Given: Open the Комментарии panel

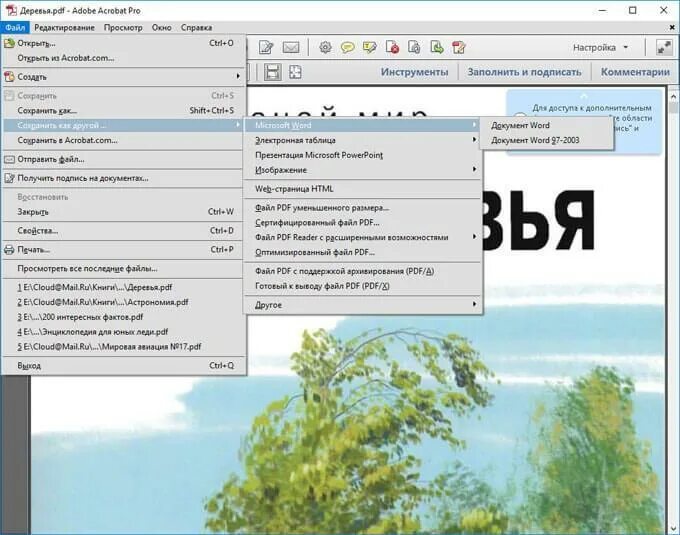Looking at the screenshot, I should click(635, 72).
